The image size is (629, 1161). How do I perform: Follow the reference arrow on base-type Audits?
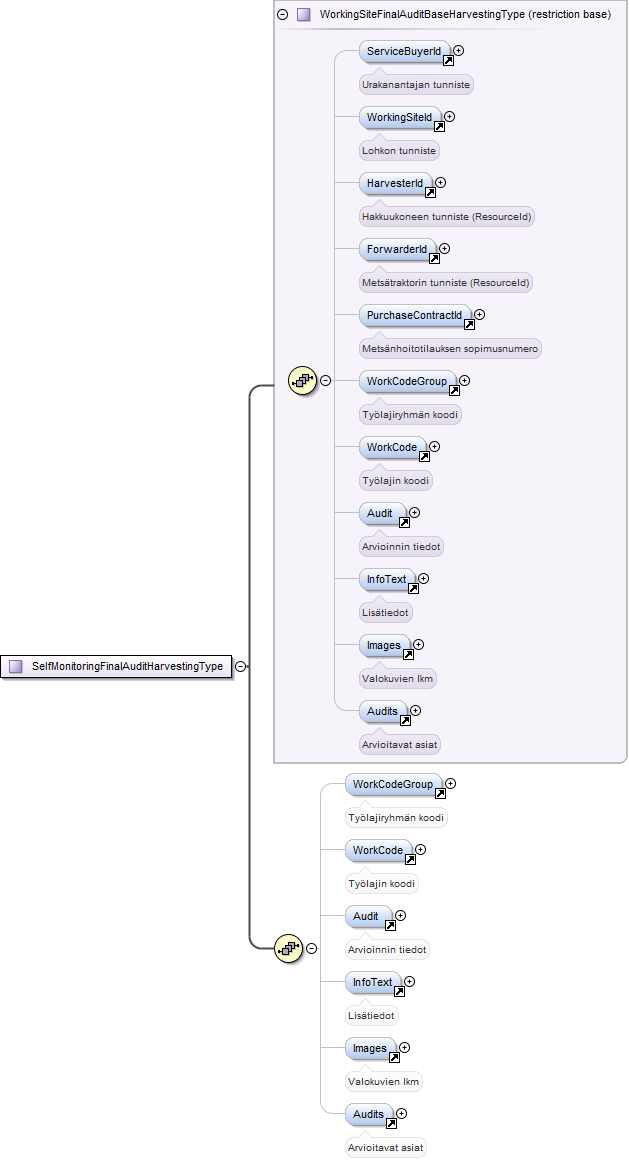pos(406,720)
